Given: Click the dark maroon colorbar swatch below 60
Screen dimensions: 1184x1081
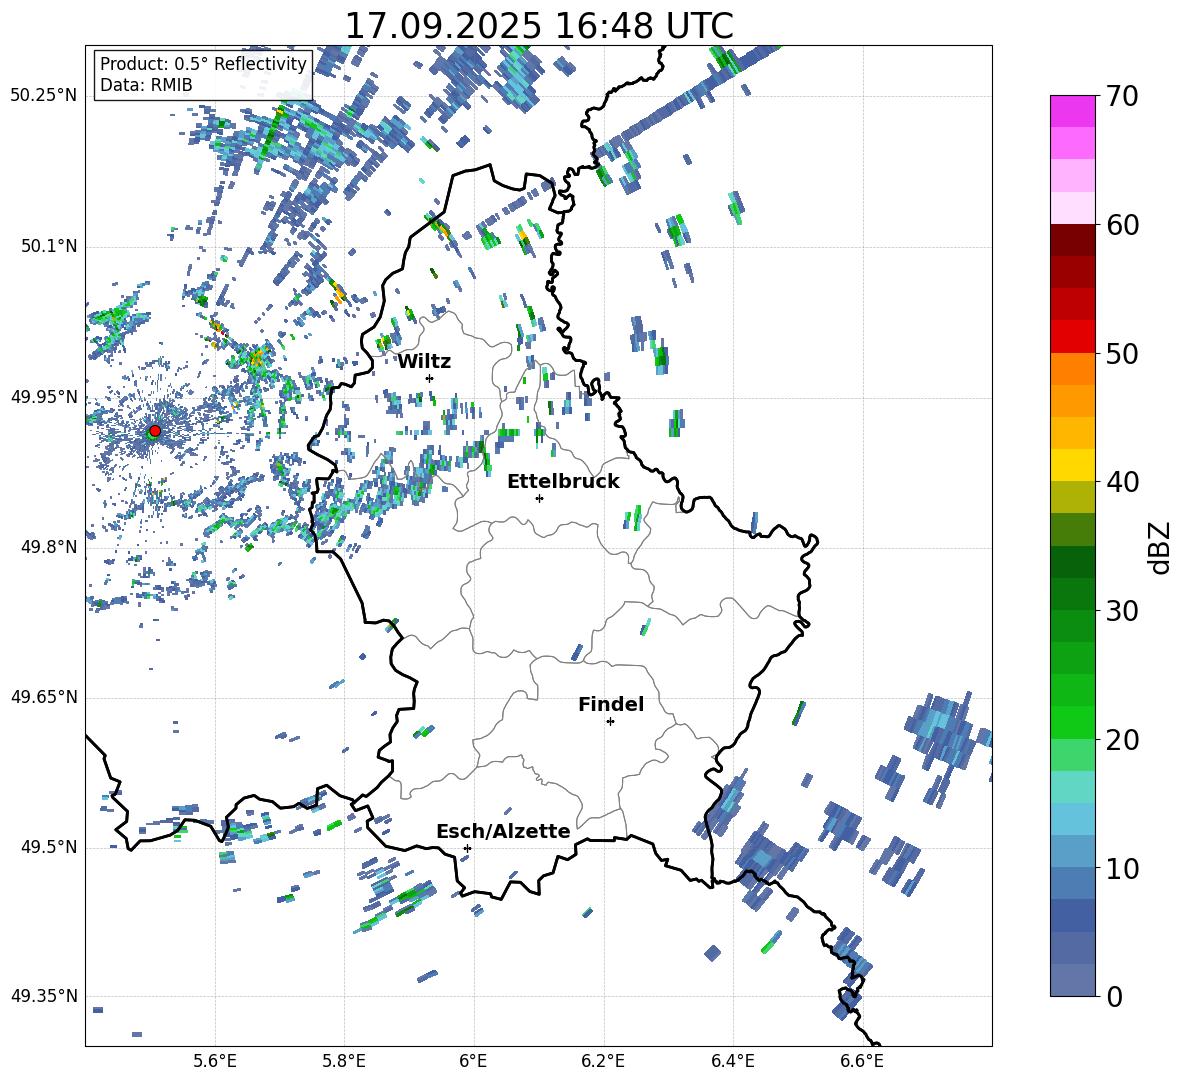Looking at the screenshot, I should pos(1073,240).
